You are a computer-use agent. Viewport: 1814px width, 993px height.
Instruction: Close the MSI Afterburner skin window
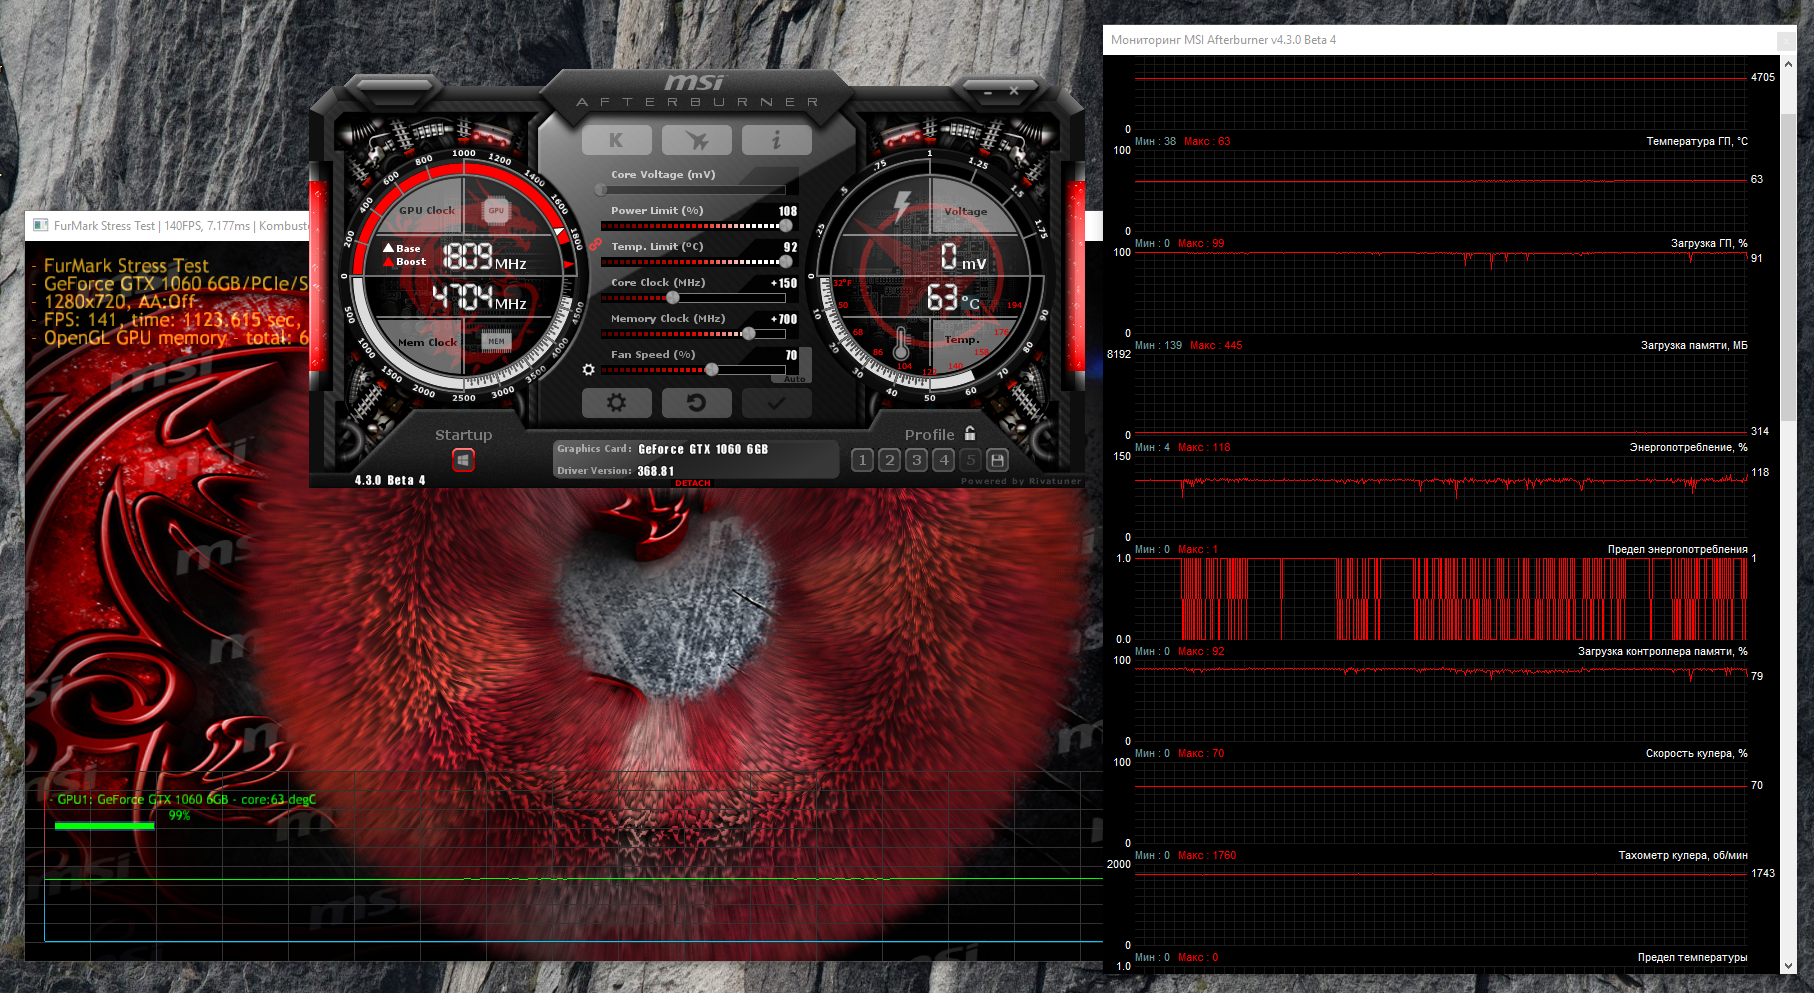[x=1014, y=91]
